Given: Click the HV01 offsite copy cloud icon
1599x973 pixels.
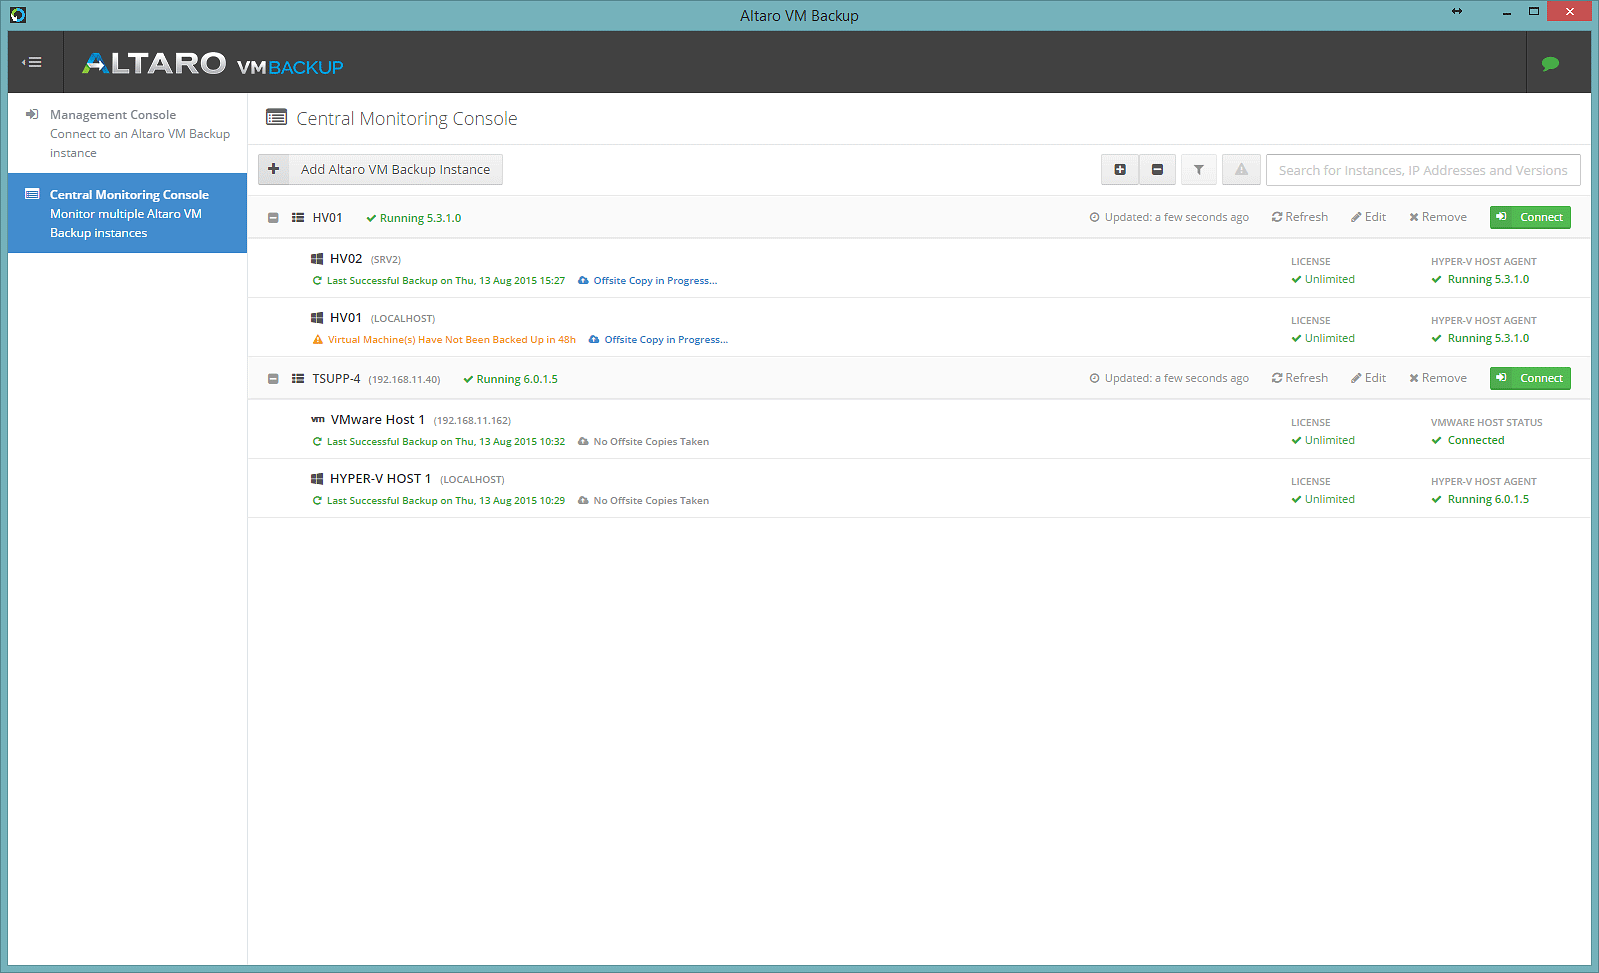Looking at the screenshot, I should [x=594, y=340].
